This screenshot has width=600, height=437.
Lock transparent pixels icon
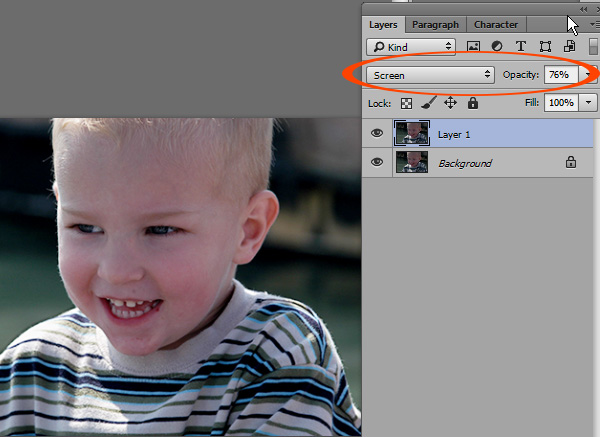[x=406, y=103]
